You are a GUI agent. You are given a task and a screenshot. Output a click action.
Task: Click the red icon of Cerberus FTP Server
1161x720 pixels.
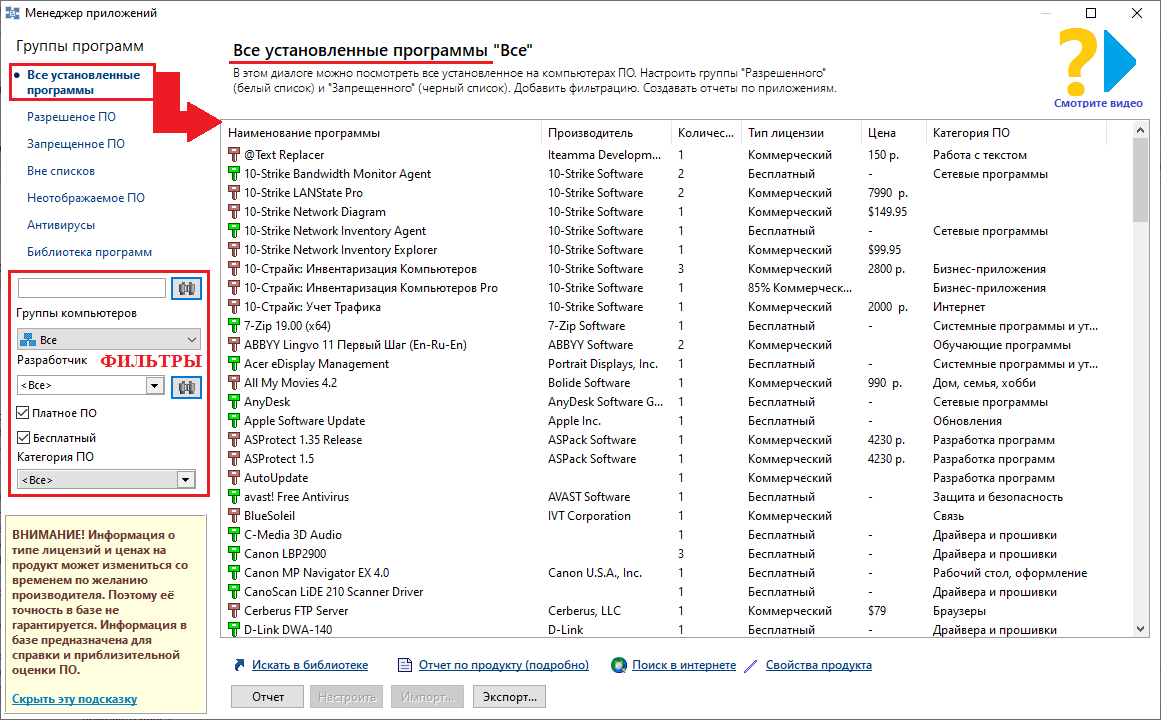coord(234,611)
